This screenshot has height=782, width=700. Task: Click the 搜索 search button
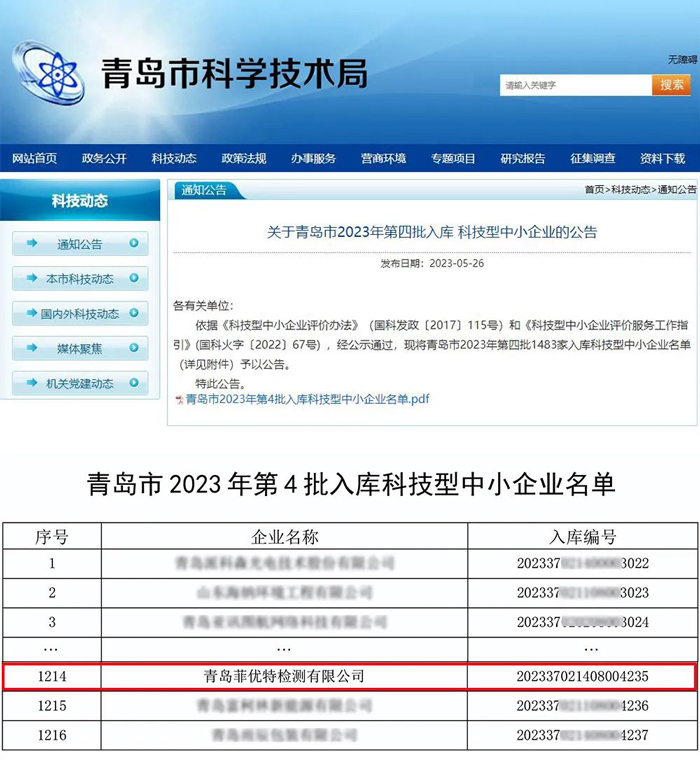pos(671,85)
